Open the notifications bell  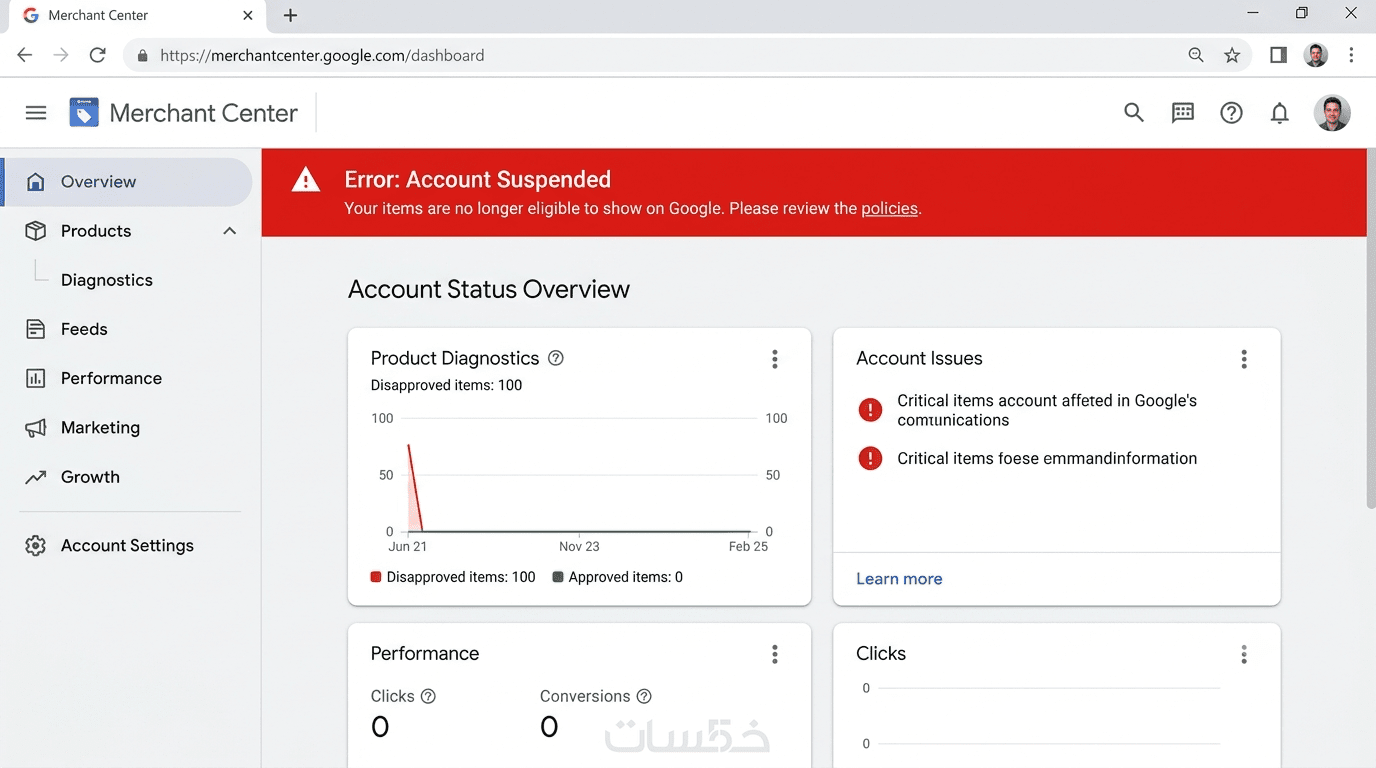(1279, 113)
